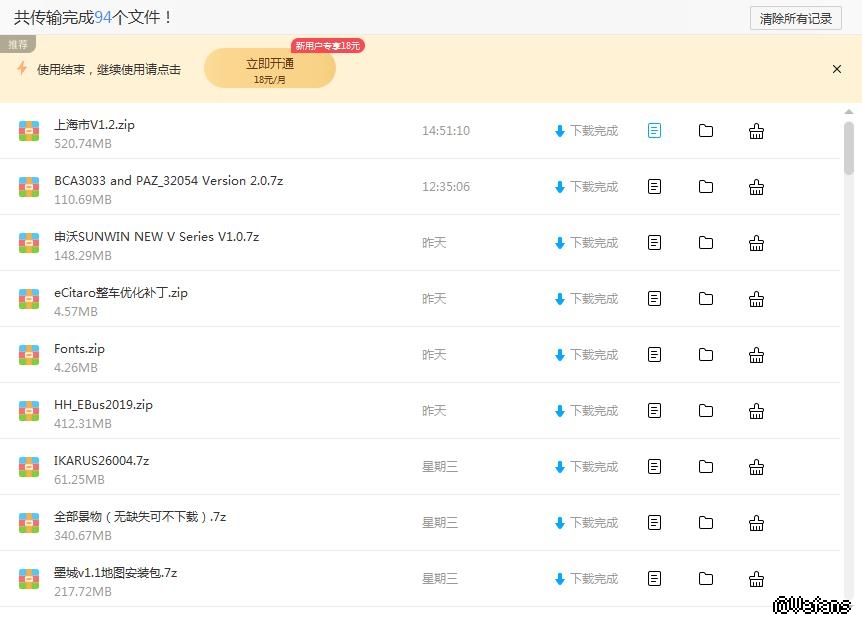Open containing folder of 上海市V1.2.zip
Viewport: 862px width, 626px height.
[706, 131]
